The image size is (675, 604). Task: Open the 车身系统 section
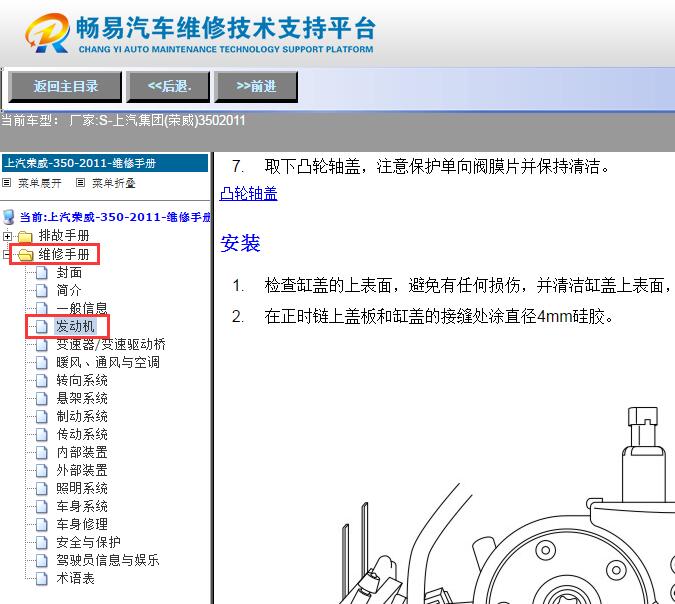click(82, 506)
